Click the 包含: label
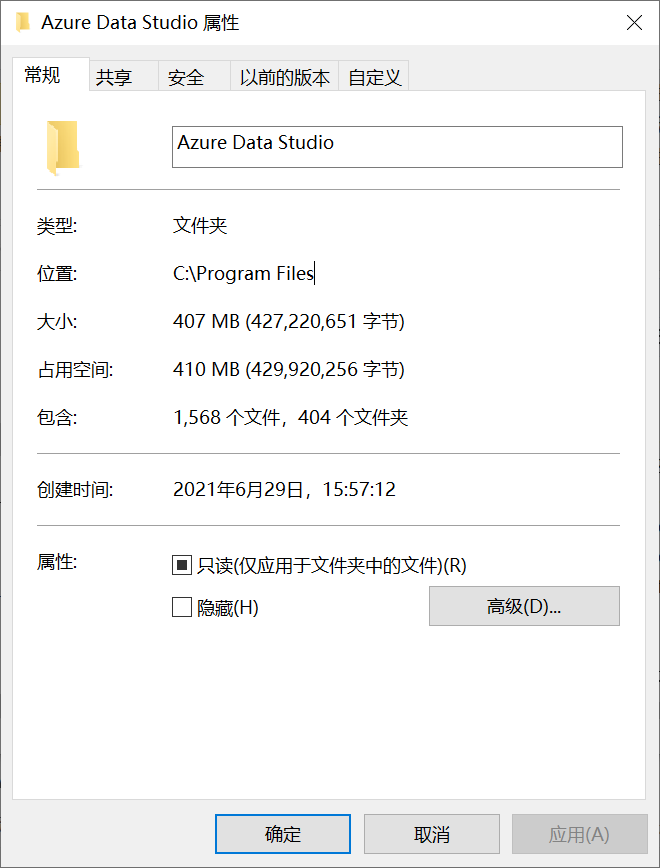This screenshot has height=868, width=660. point(57,417)
